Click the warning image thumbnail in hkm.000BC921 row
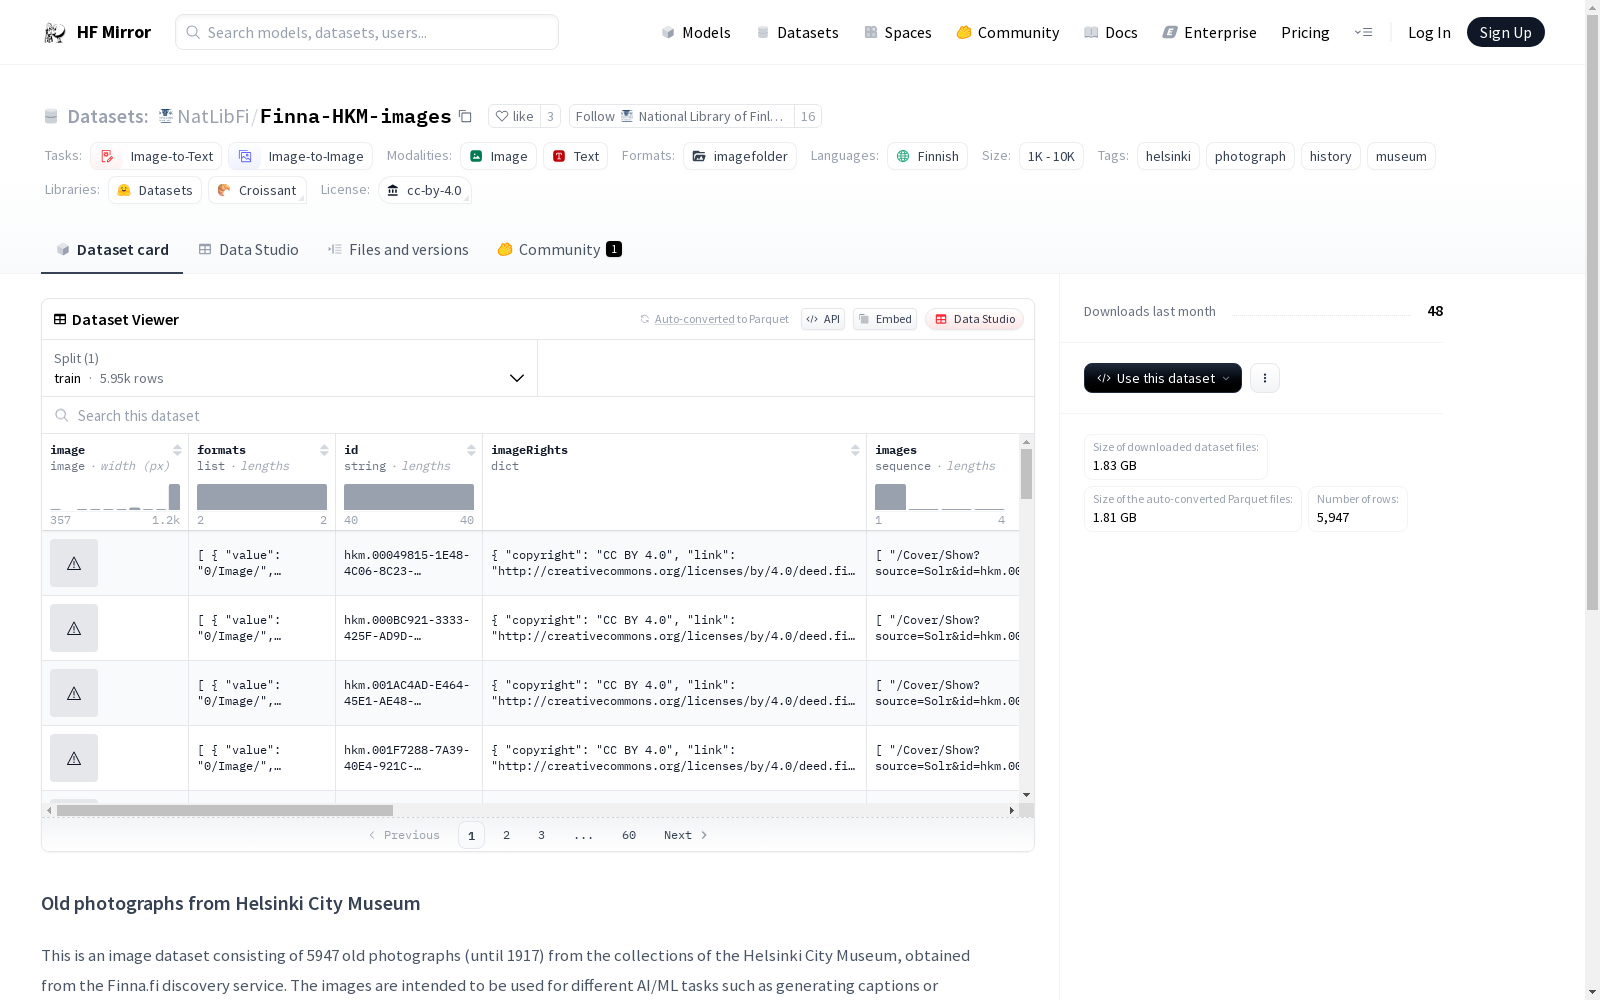Viewport: 1600px width, 1000px height. [74, 628]
